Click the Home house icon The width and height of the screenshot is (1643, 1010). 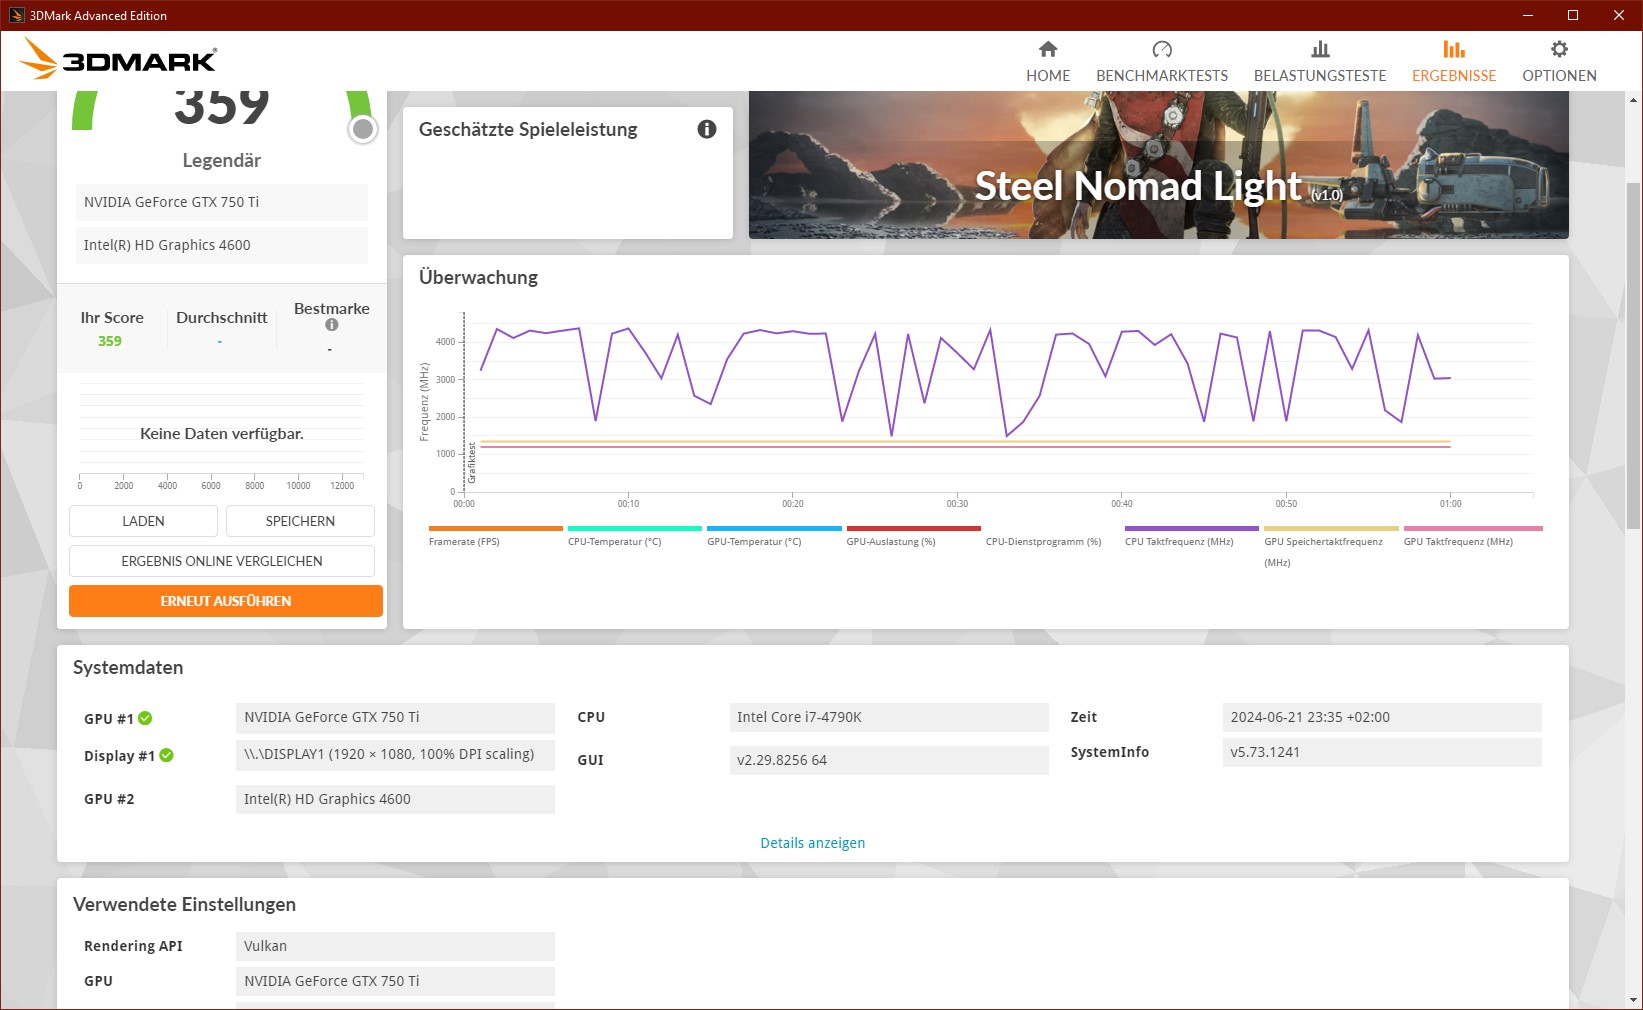click(1048, 49)
